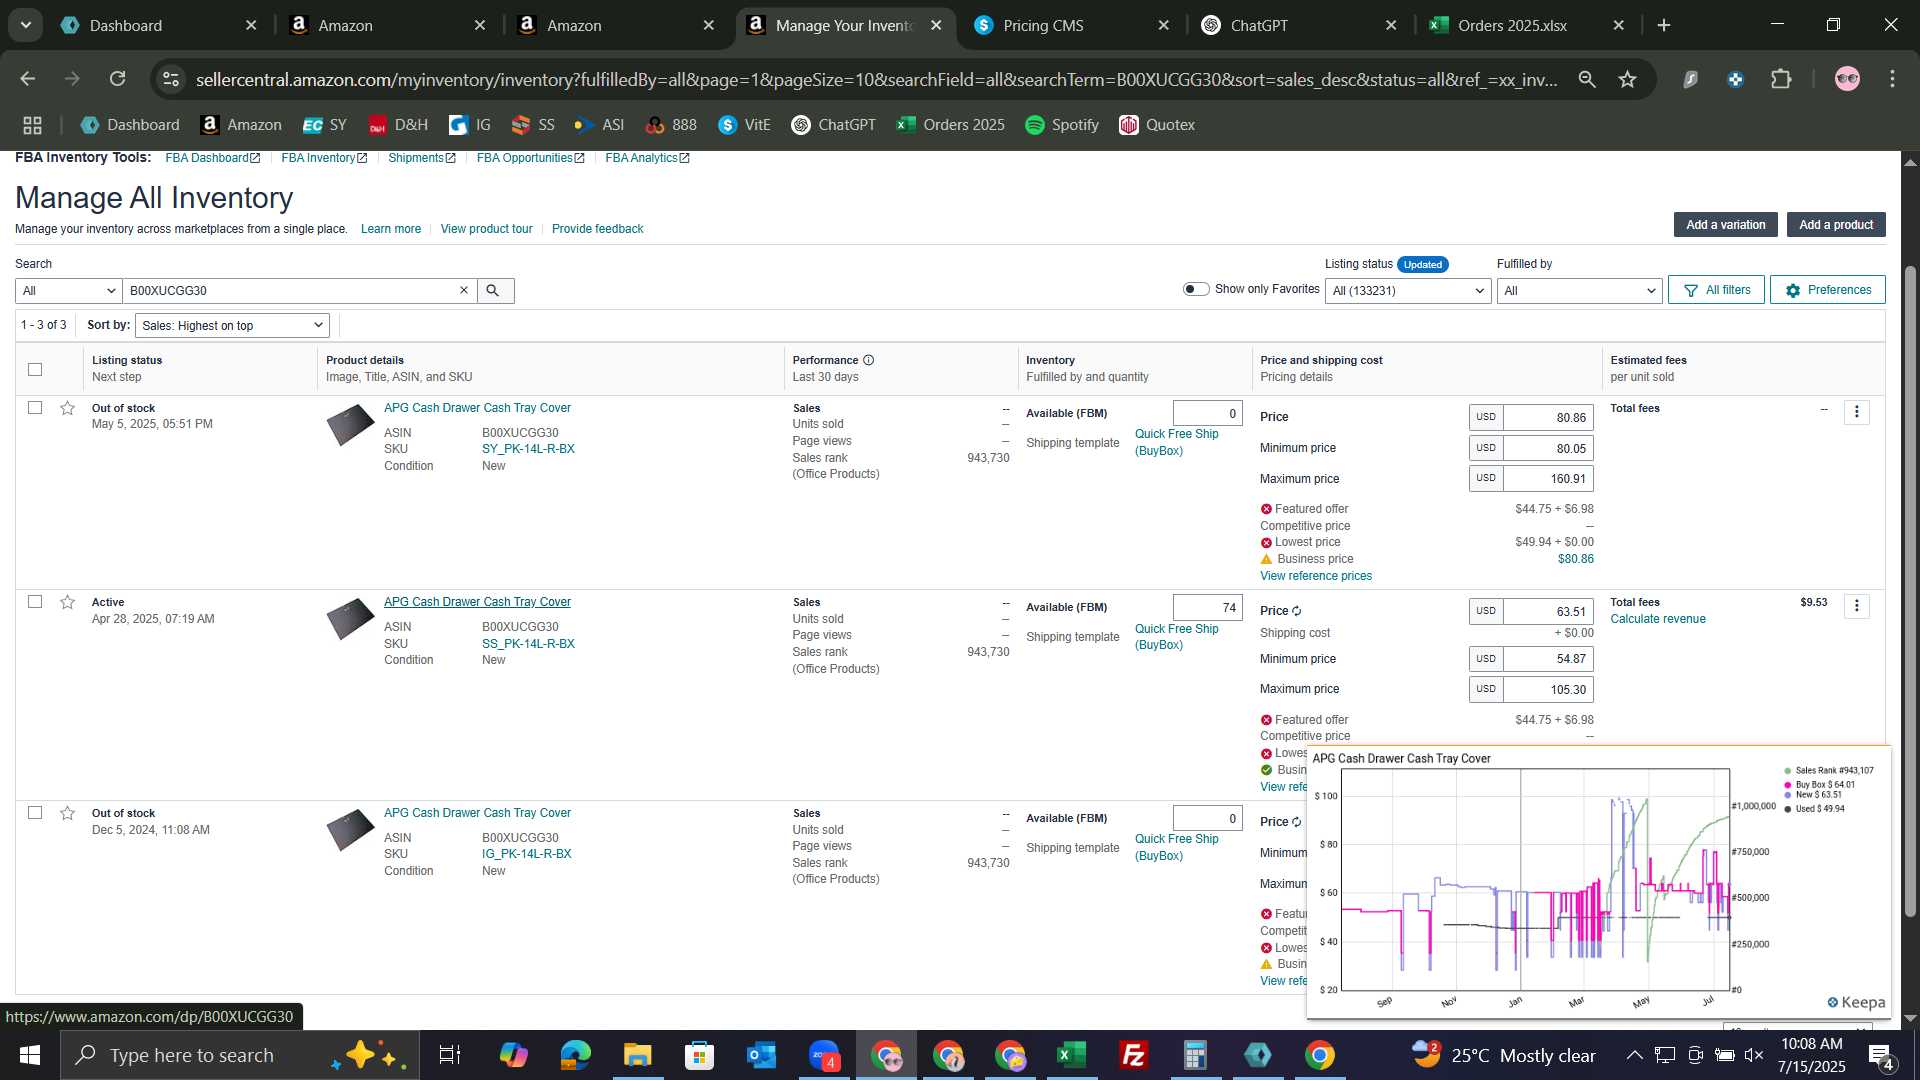Switch to the Orders 2025.xlsx browser tab
This screenshot has height=1080, width=1920.
pyautogui.click(x=1528, y=25)
